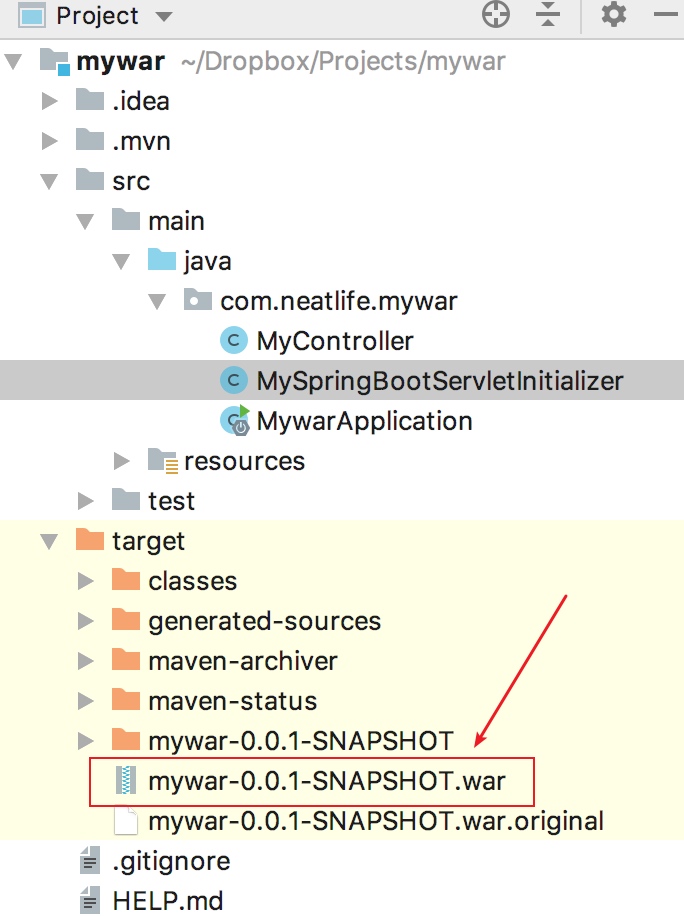Expand the .idea folder
The image size is (684, 916).
(x=50, y=100)
